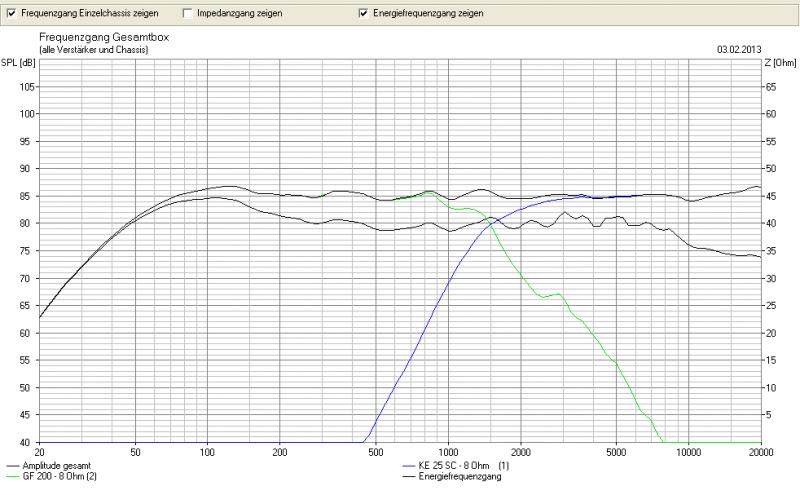
Task: Click 'SPL [dB]' axis label
Action: click(x=18, y=63)
